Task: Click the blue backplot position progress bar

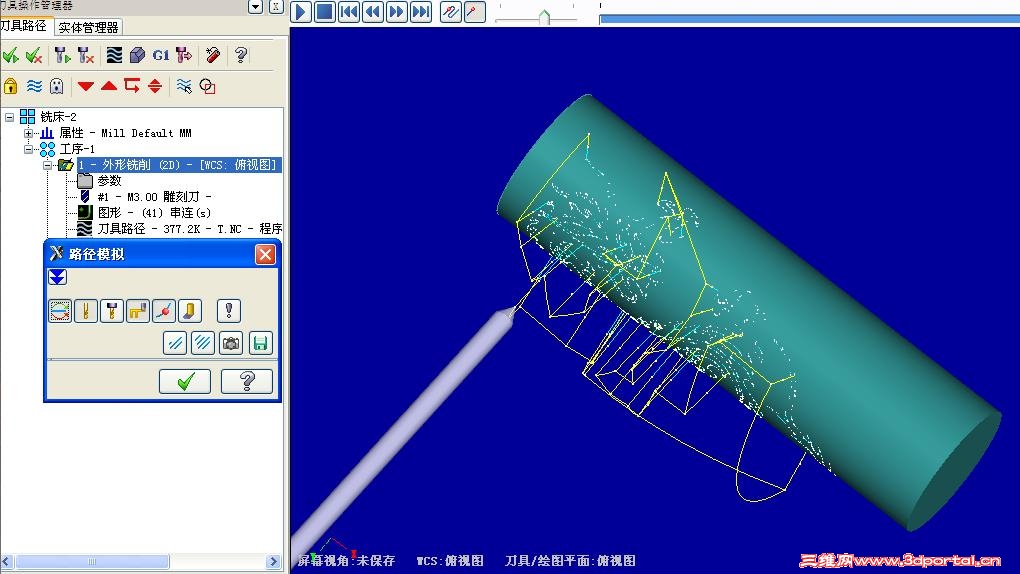Action: click(809, 19)
